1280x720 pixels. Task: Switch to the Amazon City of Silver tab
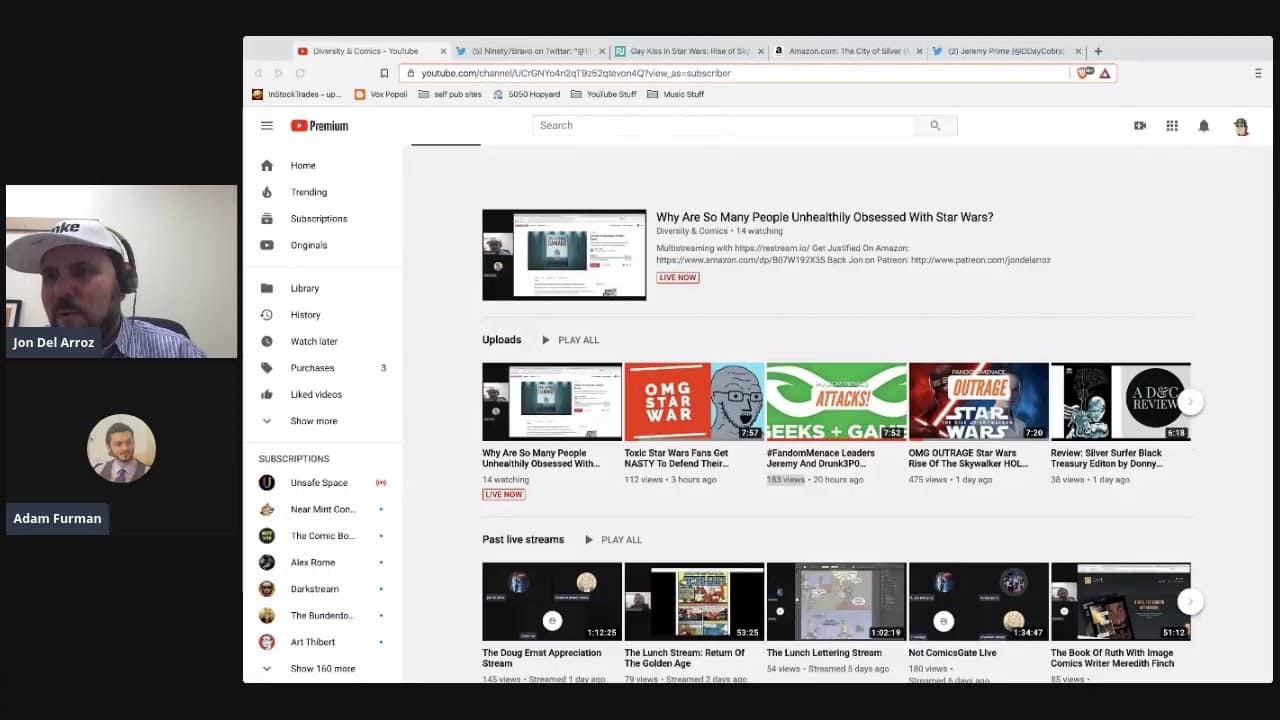click(x=847, y=51)
